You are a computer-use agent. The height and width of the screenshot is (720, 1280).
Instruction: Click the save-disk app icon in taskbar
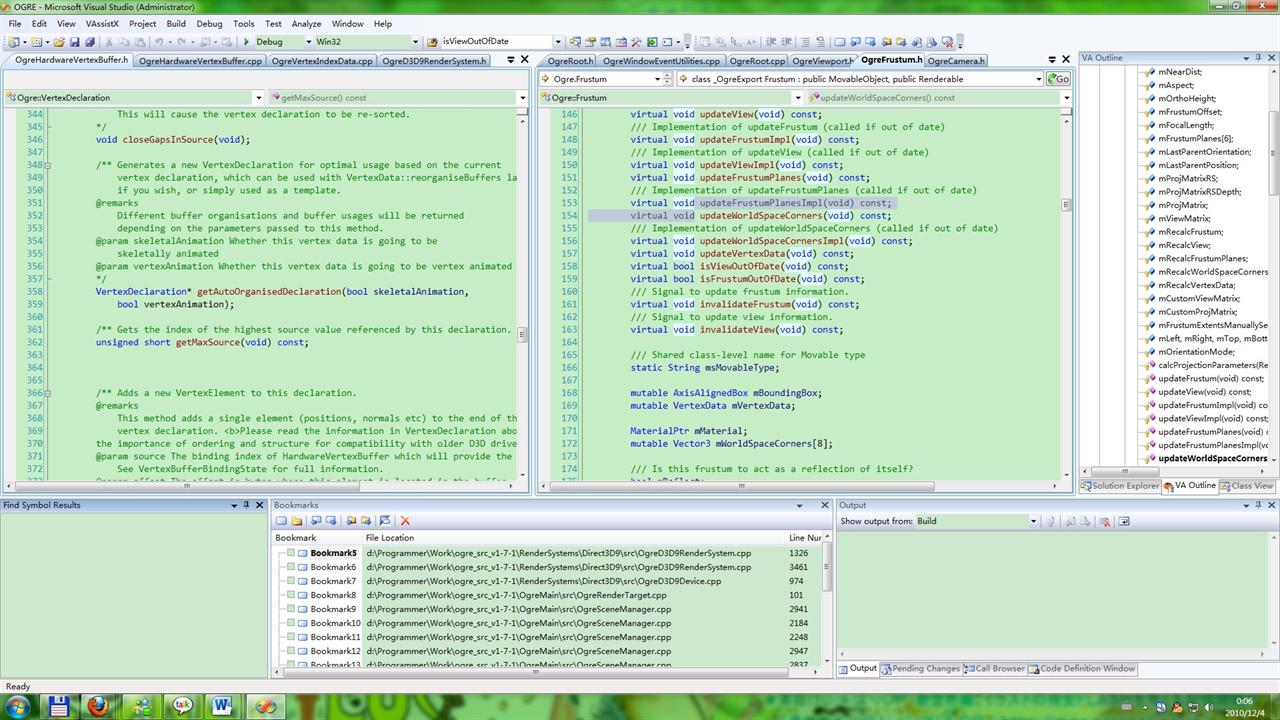(59, 706)
